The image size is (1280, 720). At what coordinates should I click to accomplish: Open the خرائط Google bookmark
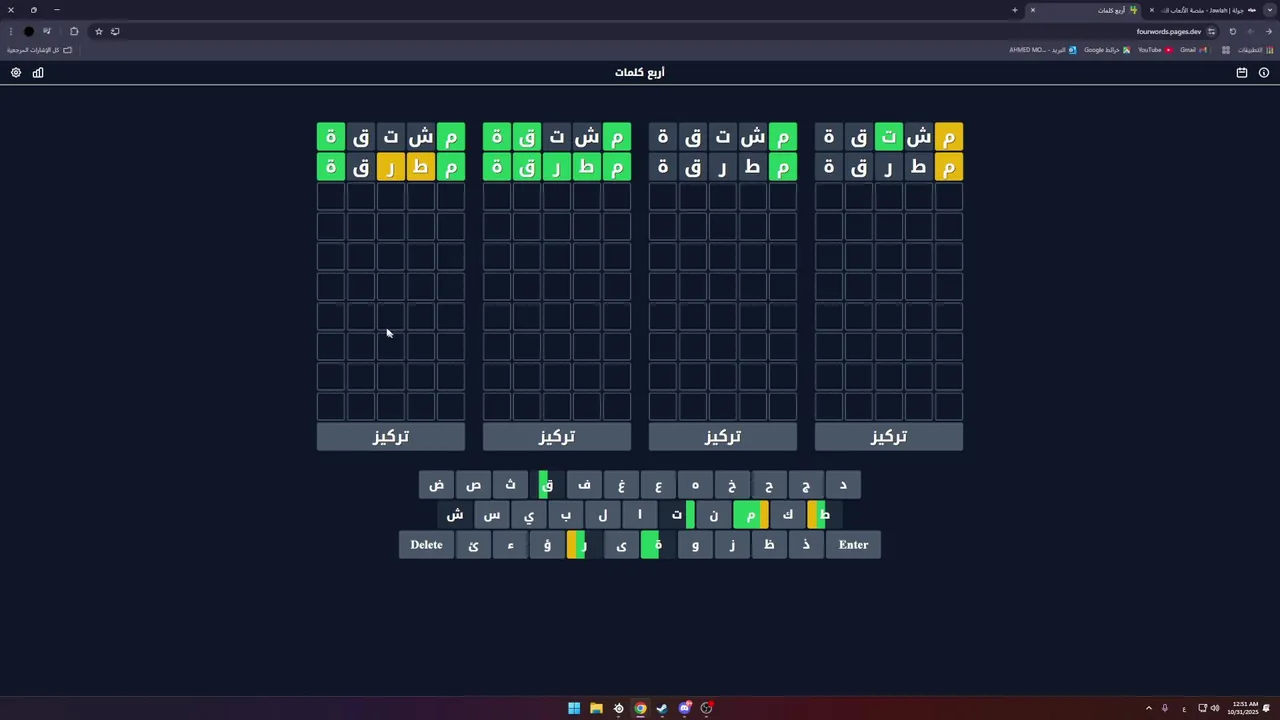tap(1107, 50)
